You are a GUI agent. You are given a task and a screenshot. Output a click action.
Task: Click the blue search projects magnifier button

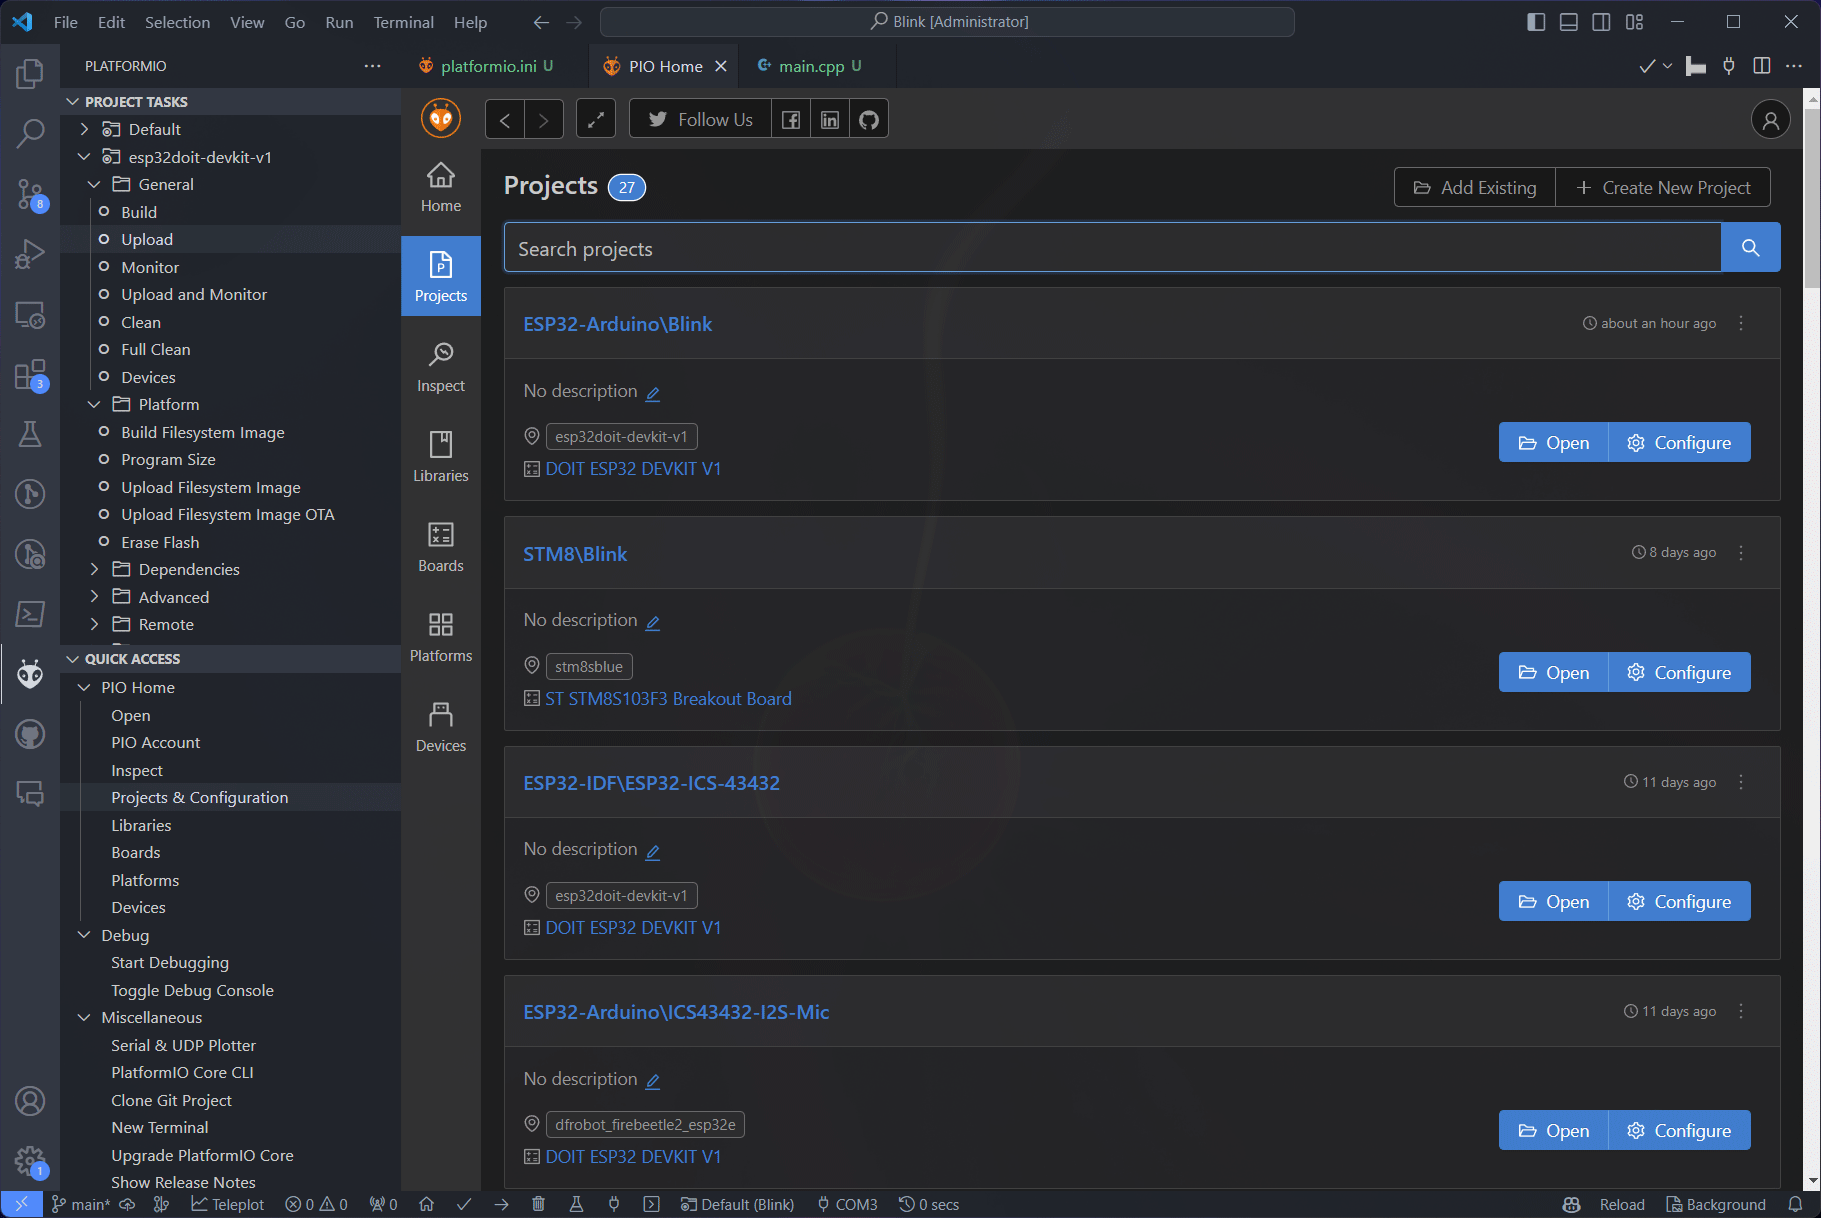1750,248
